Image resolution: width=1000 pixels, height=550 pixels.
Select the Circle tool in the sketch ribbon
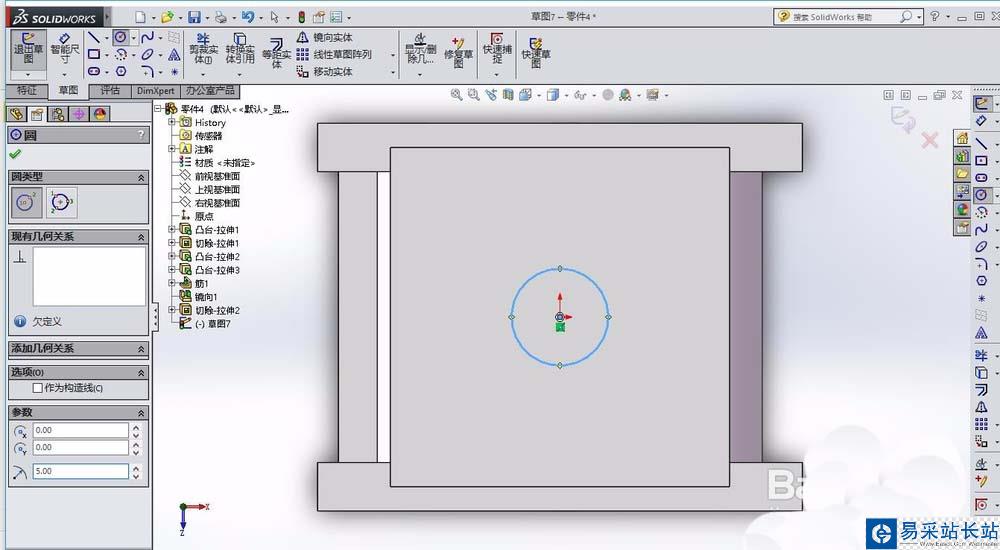point(121,38)
